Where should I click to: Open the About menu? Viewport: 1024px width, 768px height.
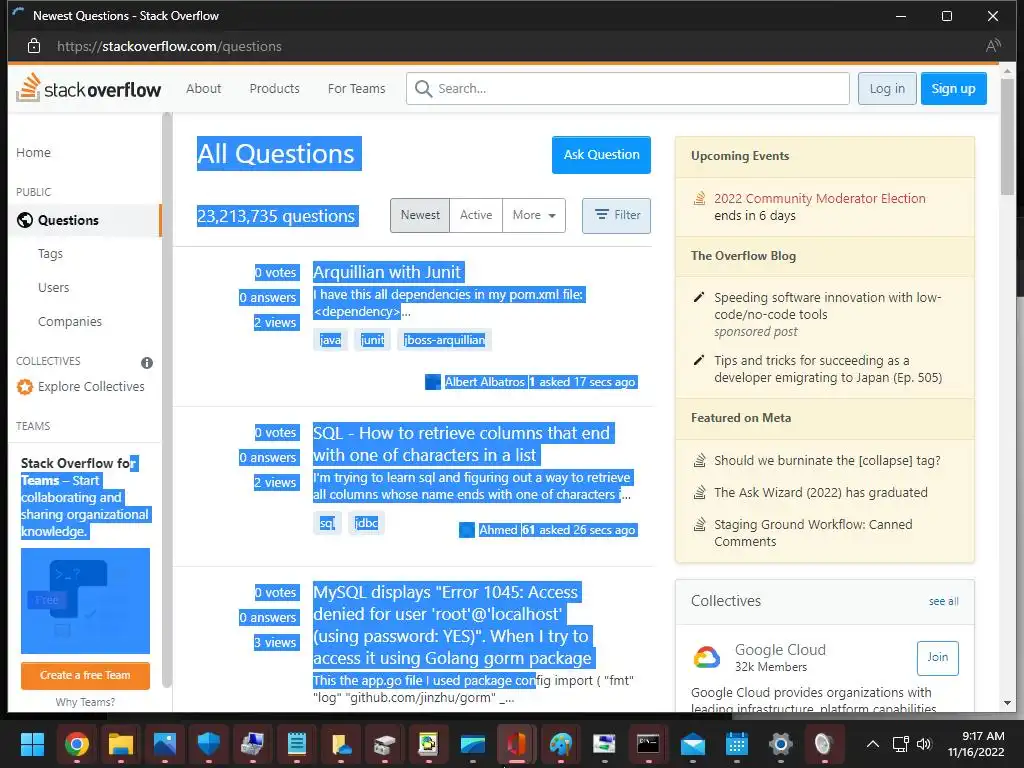pos(204,89)
